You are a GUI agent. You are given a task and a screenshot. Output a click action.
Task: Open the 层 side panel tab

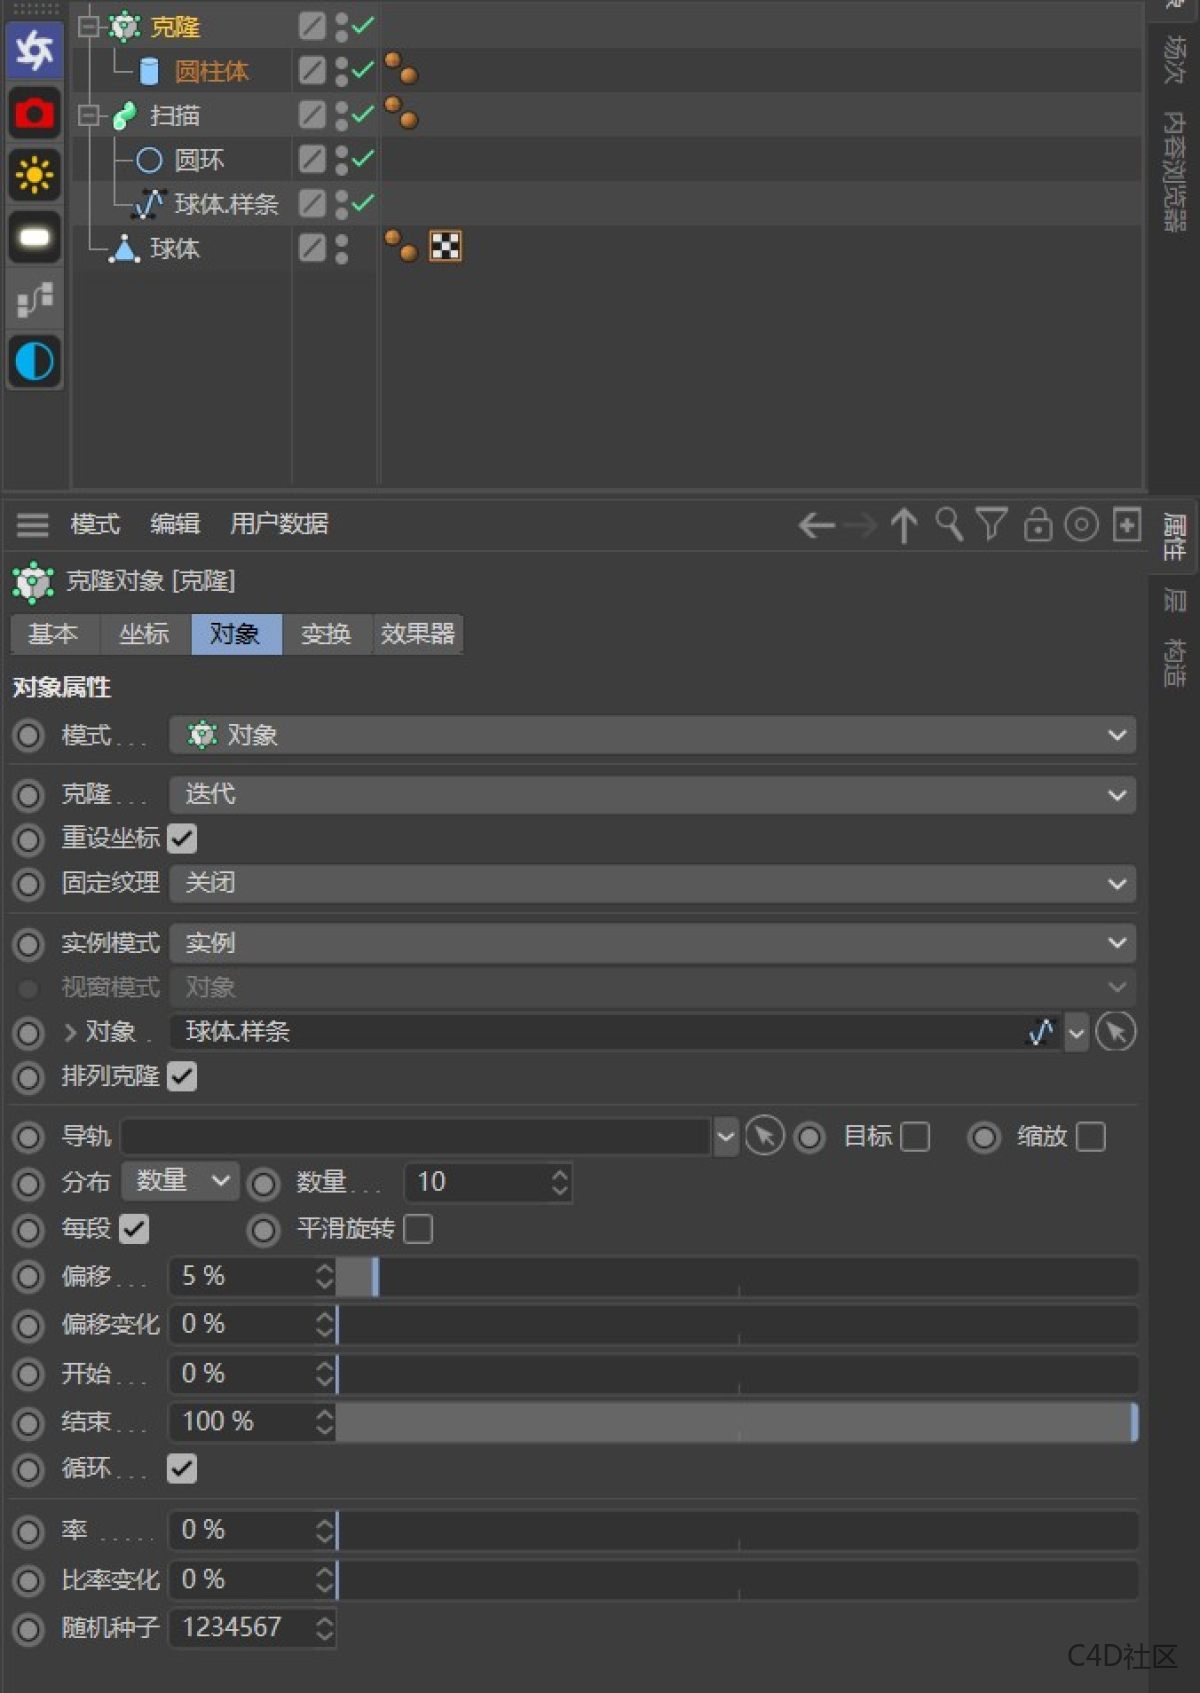point(1174,601)
